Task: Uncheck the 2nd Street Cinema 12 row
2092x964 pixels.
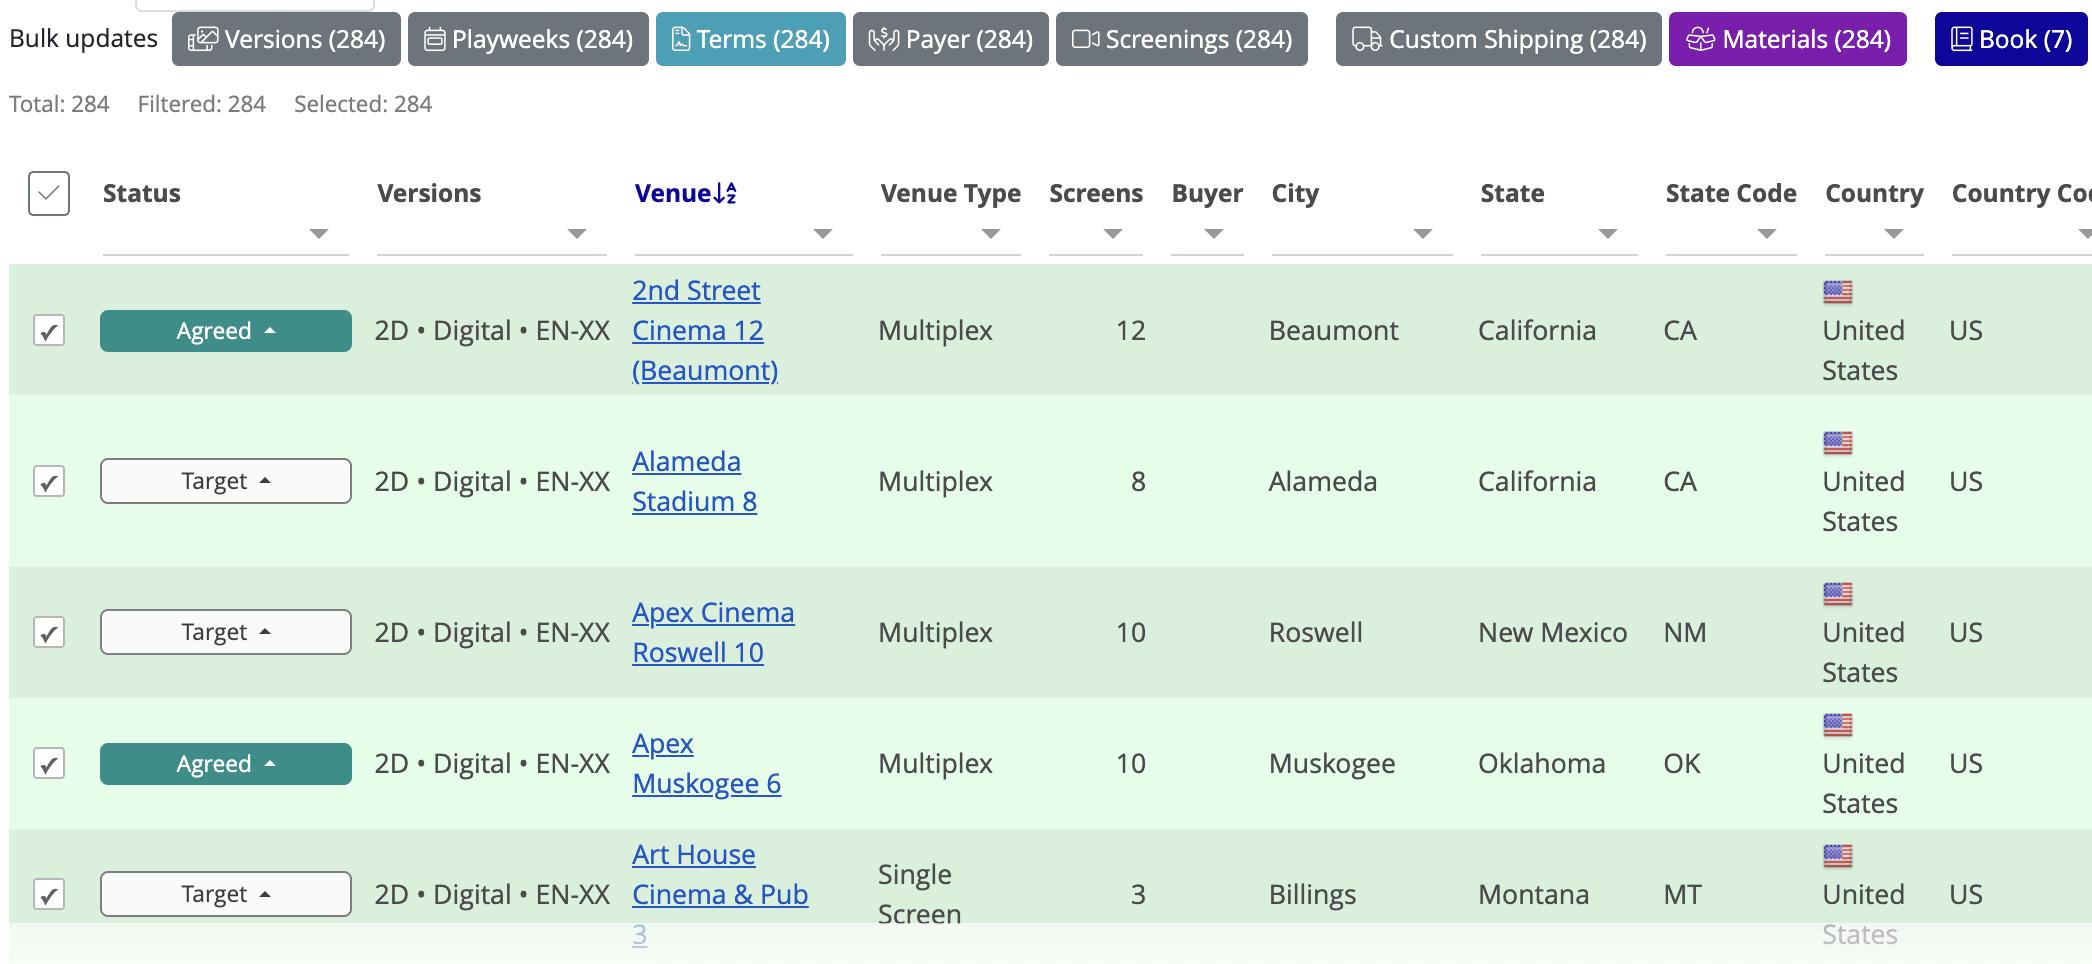Action: [x=49, y=330]
